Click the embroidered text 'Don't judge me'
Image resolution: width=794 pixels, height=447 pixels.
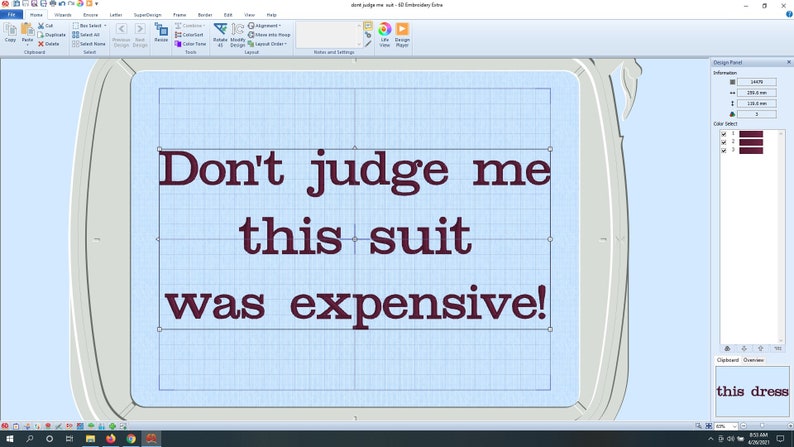pyautogui.click(x=354, y=172)
